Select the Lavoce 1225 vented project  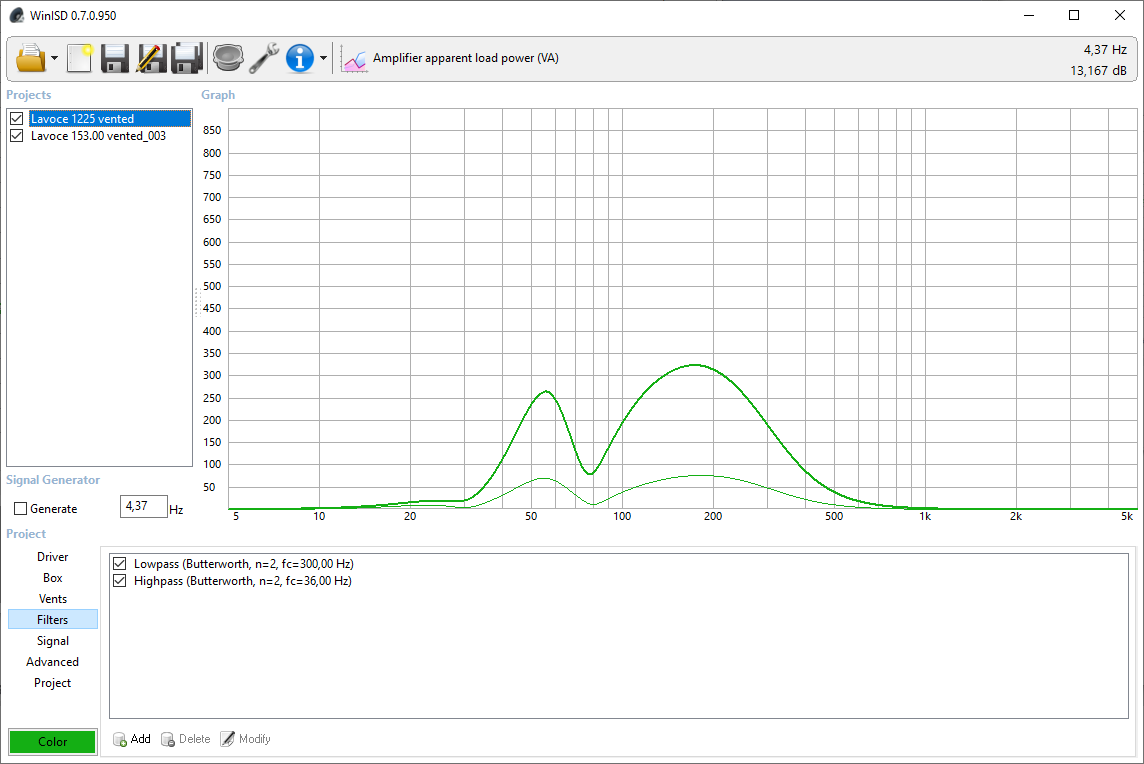coord(109,118)
